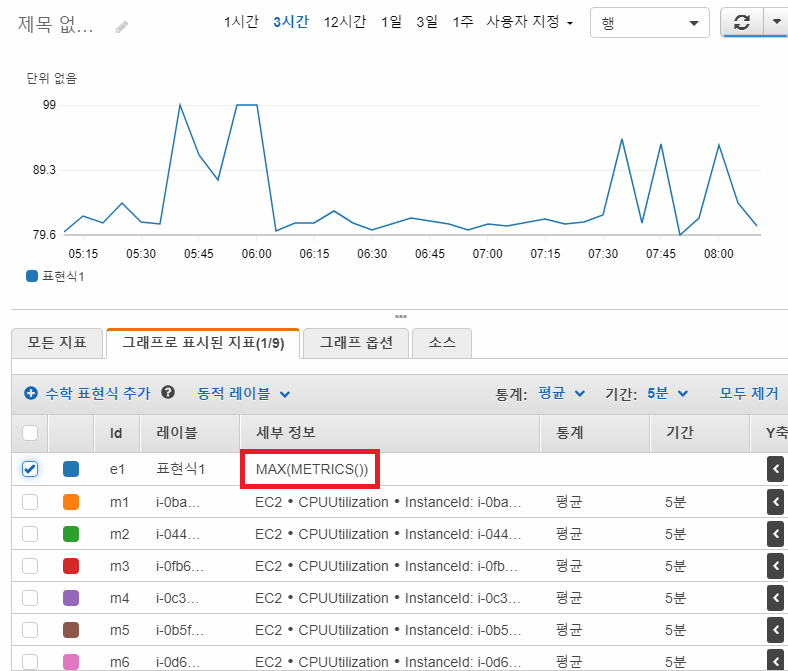This screenshot has width=788, height=671.
Task: Click the refresh graph icon button
Action: [741, 23]
